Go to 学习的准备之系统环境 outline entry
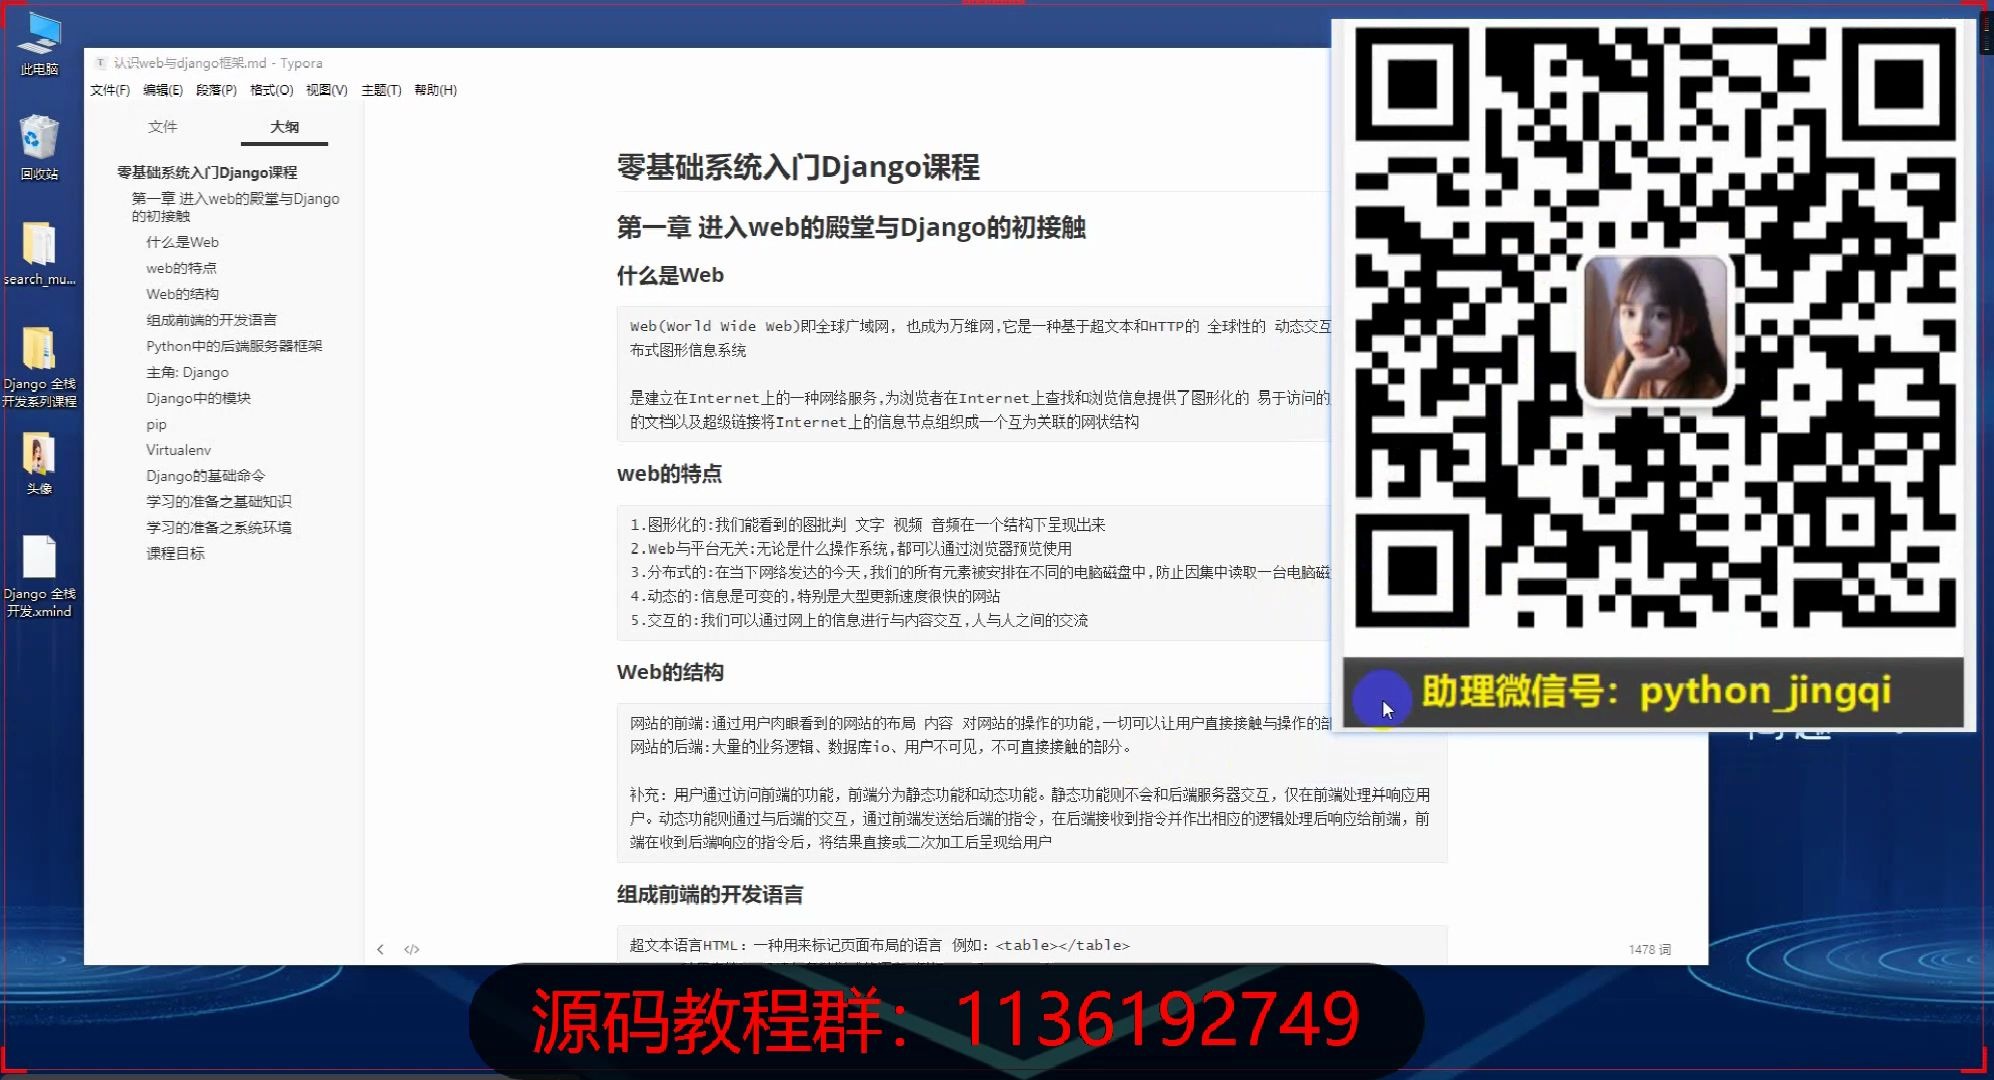1994x1080 pixels. pyautogui.click(x=219, y=527)
